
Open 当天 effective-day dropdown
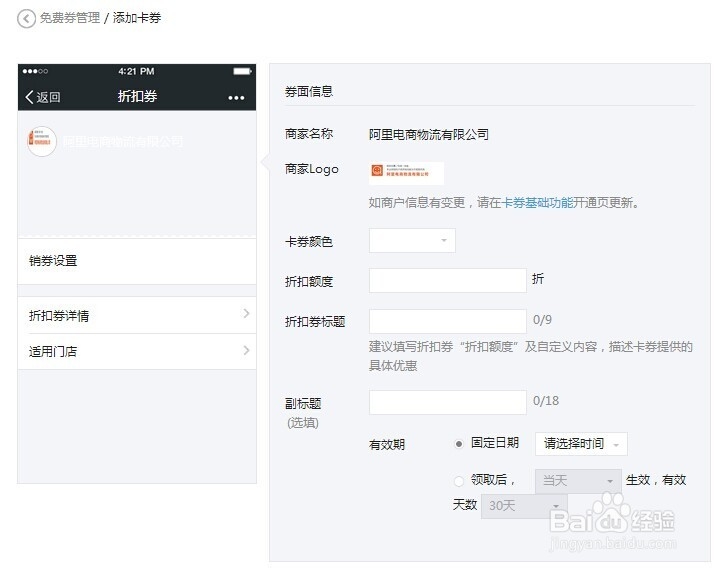click(578, 481)
